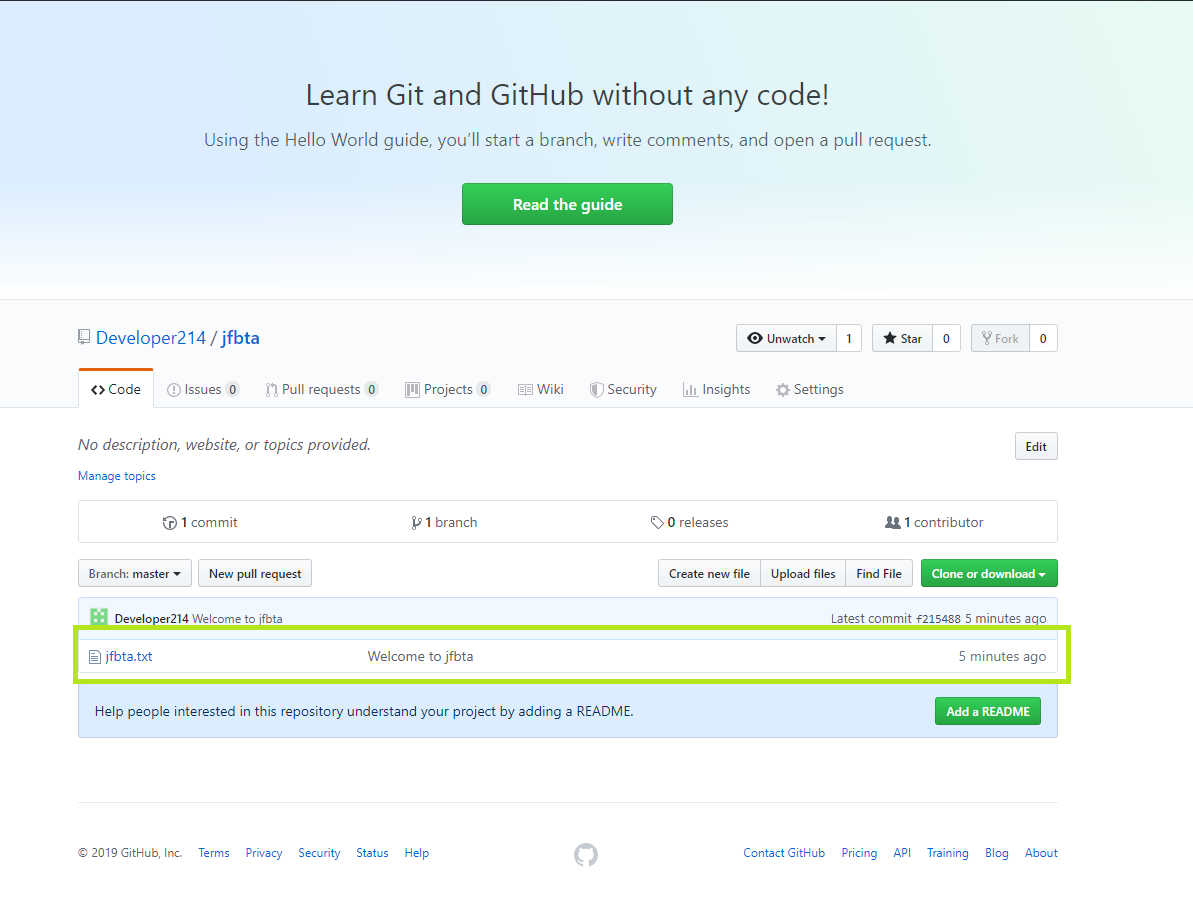The image size is (1193, 901).
Task: Click the Code angle brackets icon
Action: (97, 390)
